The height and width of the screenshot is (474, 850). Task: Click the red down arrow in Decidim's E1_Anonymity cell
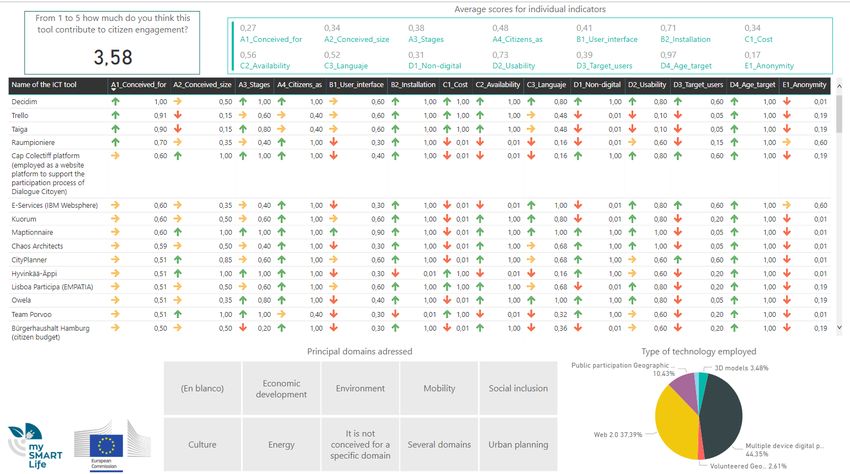(x=787, y=101)
